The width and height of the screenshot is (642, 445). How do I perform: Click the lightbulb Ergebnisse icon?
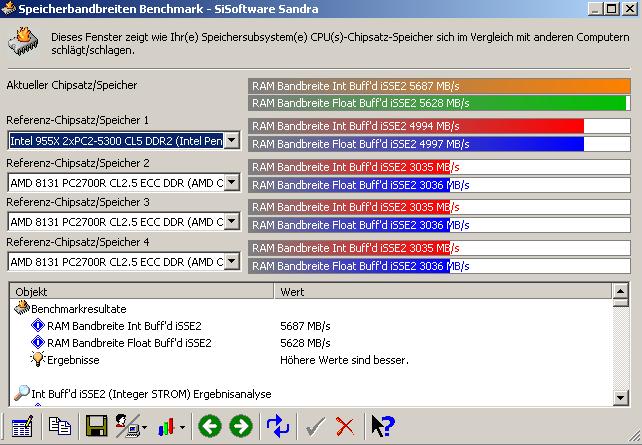coord(37,359)
